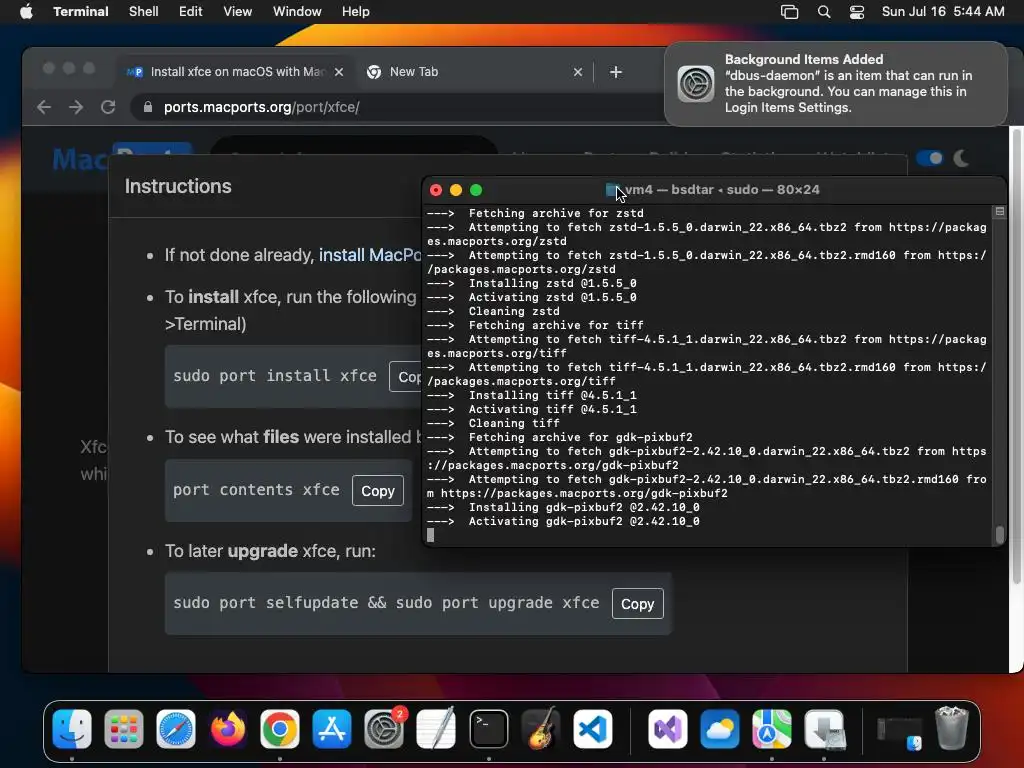Open System Settings with badge in dock
The height and width of the screenshot is (768, 1024).
(x=384, y=729)
